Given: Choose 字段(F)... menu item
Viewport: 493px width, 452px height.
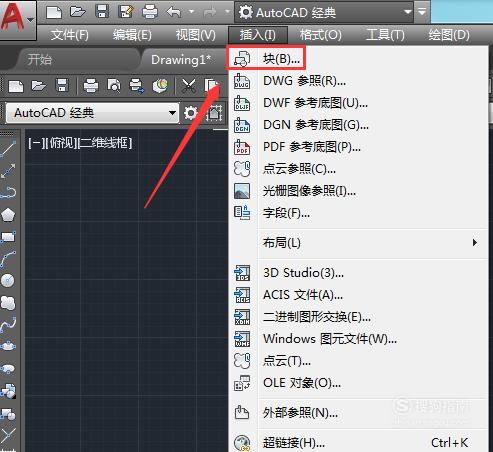Looking at the screenshot, I should point(358,213).
